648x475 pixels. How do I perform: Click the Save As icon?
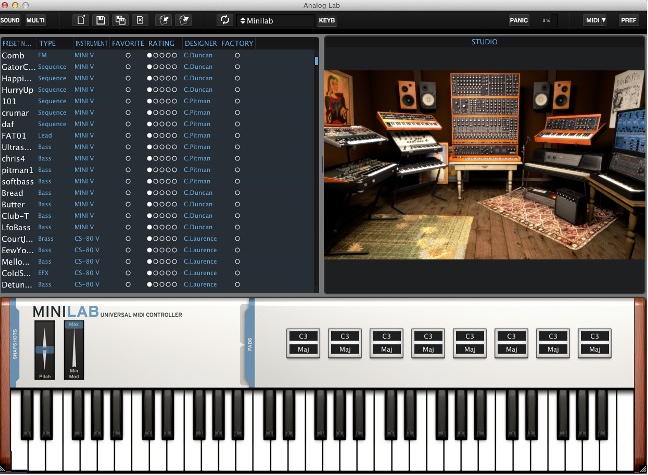[x=120, y=20]
